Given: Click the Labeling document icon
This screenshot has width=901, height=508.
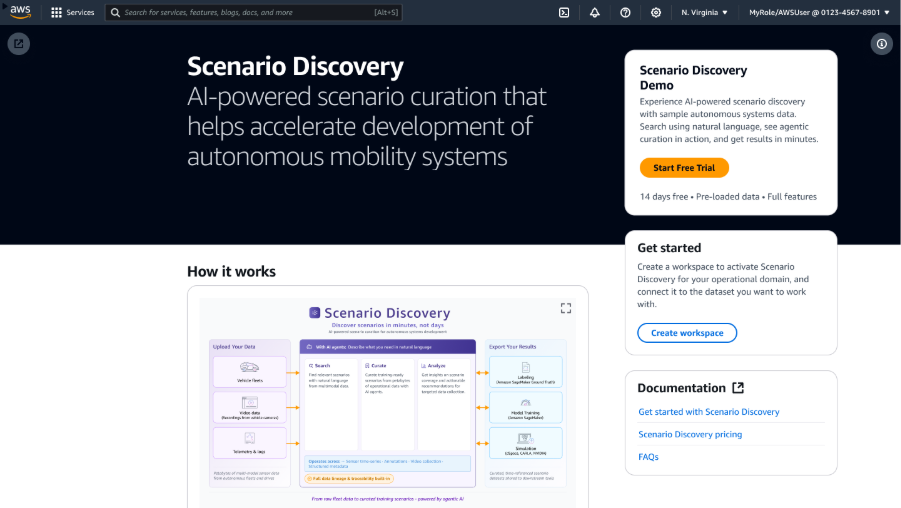Looking at the screenshot, I should 526,367.
